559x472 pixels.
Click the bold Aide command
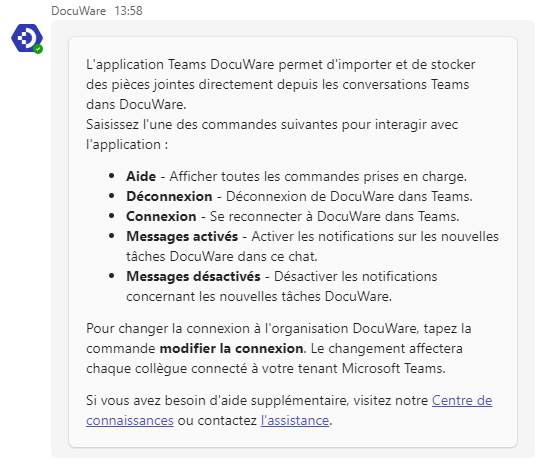click(x=141, y=176)
